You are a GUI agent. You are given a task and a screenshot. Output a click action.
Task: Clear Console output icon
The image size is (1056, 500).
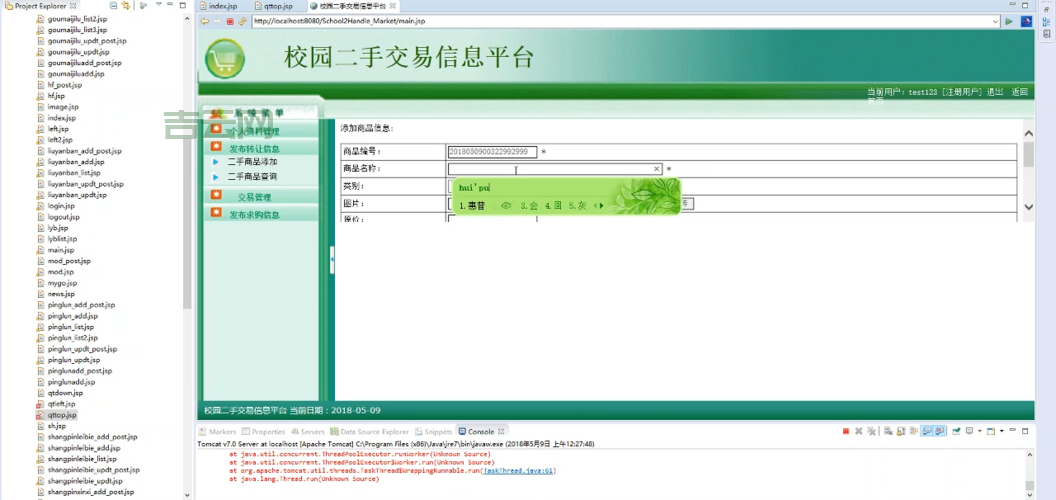pyautogui.click(x=888, y=431)
